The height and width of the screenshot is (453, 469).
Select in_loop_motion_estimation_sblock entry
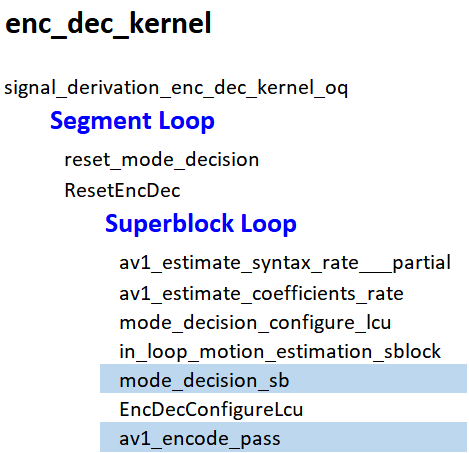[x=280, y=352]
